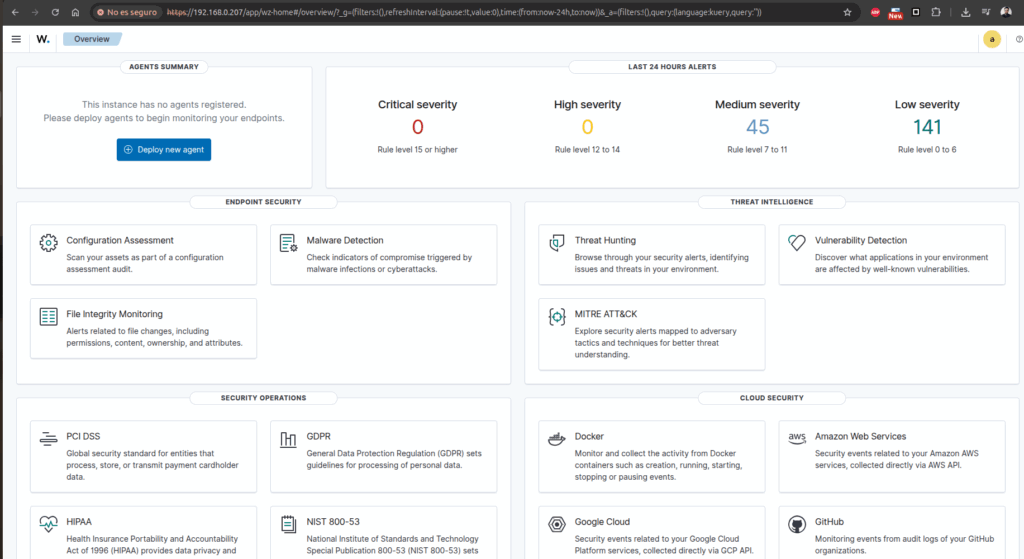Bookmark the page with star icon
The height and width of the screenshot is (559, 1024).
(x=847, y=12)
